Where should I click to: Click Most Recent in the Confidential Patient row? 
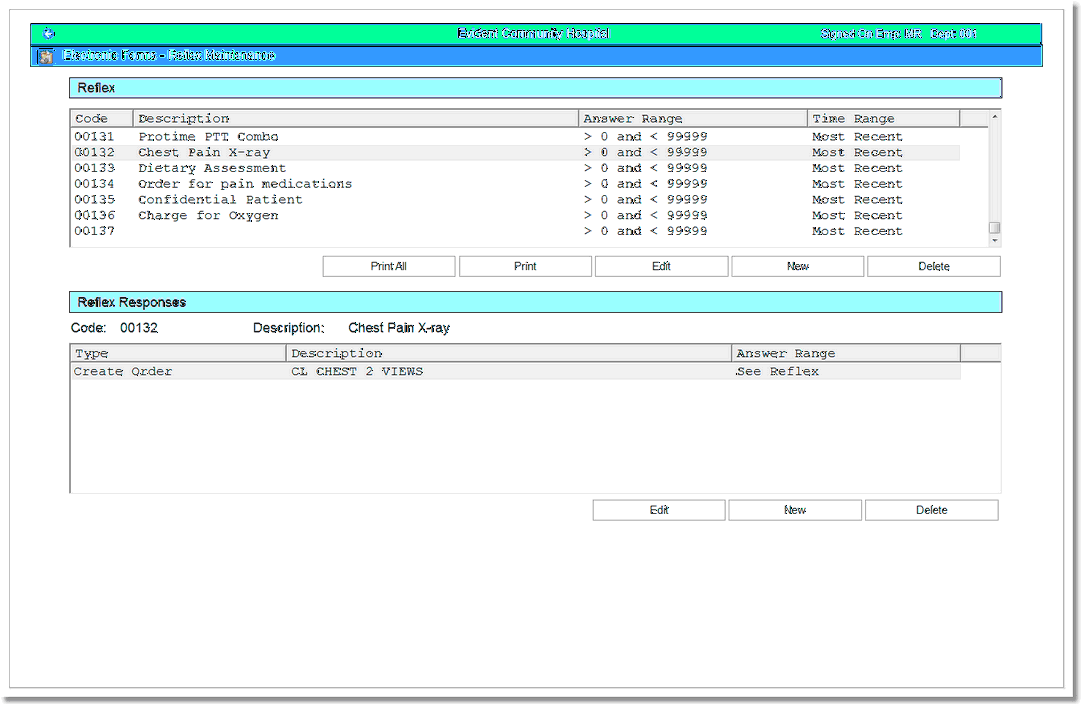pyautogui.click(x=857, y=200)
